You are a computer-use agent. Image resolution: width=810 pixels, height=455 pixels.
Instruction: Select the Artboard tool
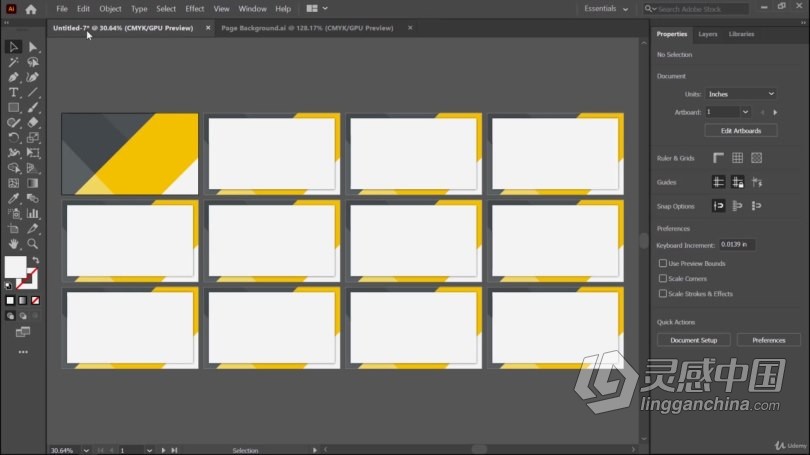[x=13, y=229]
